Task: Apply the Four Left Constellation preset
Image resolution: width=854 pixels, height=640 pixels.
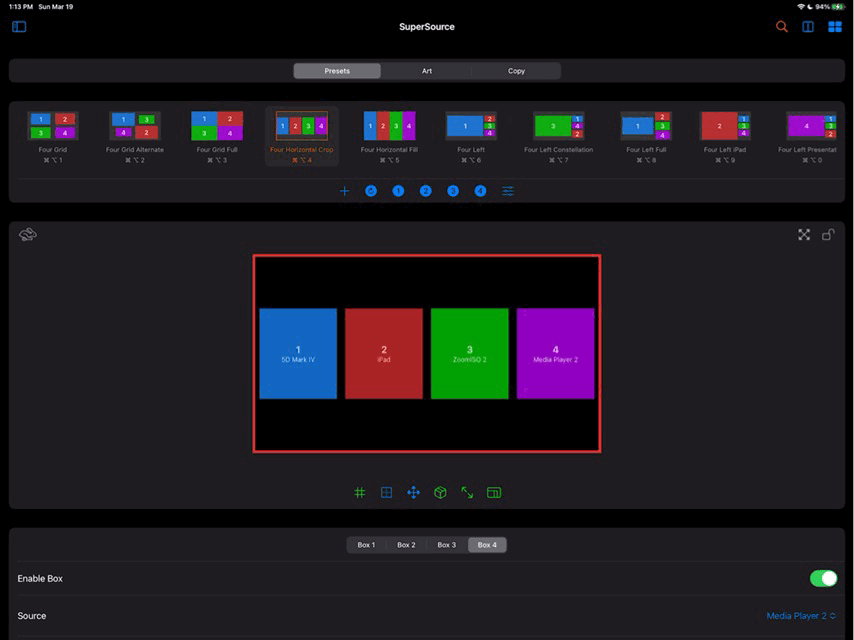Action: coord(558,126)
